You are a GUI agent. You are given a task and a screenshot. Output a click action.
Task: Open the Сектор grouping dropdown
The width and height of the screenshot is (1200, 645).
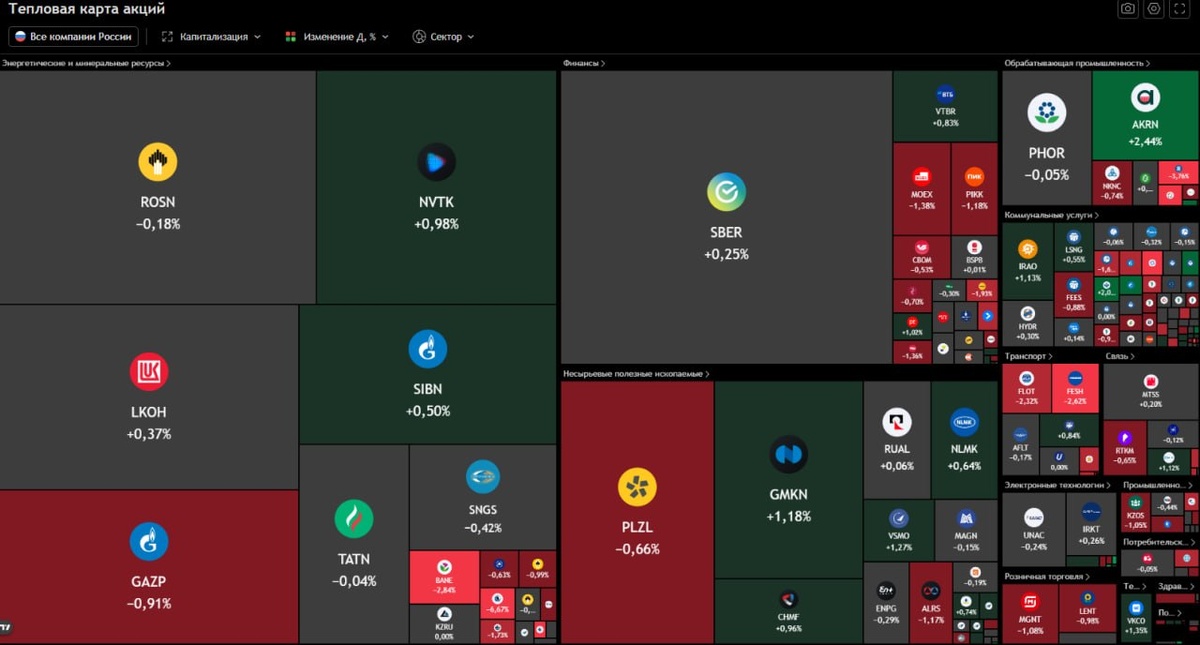pyautogui.click(x=443, y=37)
